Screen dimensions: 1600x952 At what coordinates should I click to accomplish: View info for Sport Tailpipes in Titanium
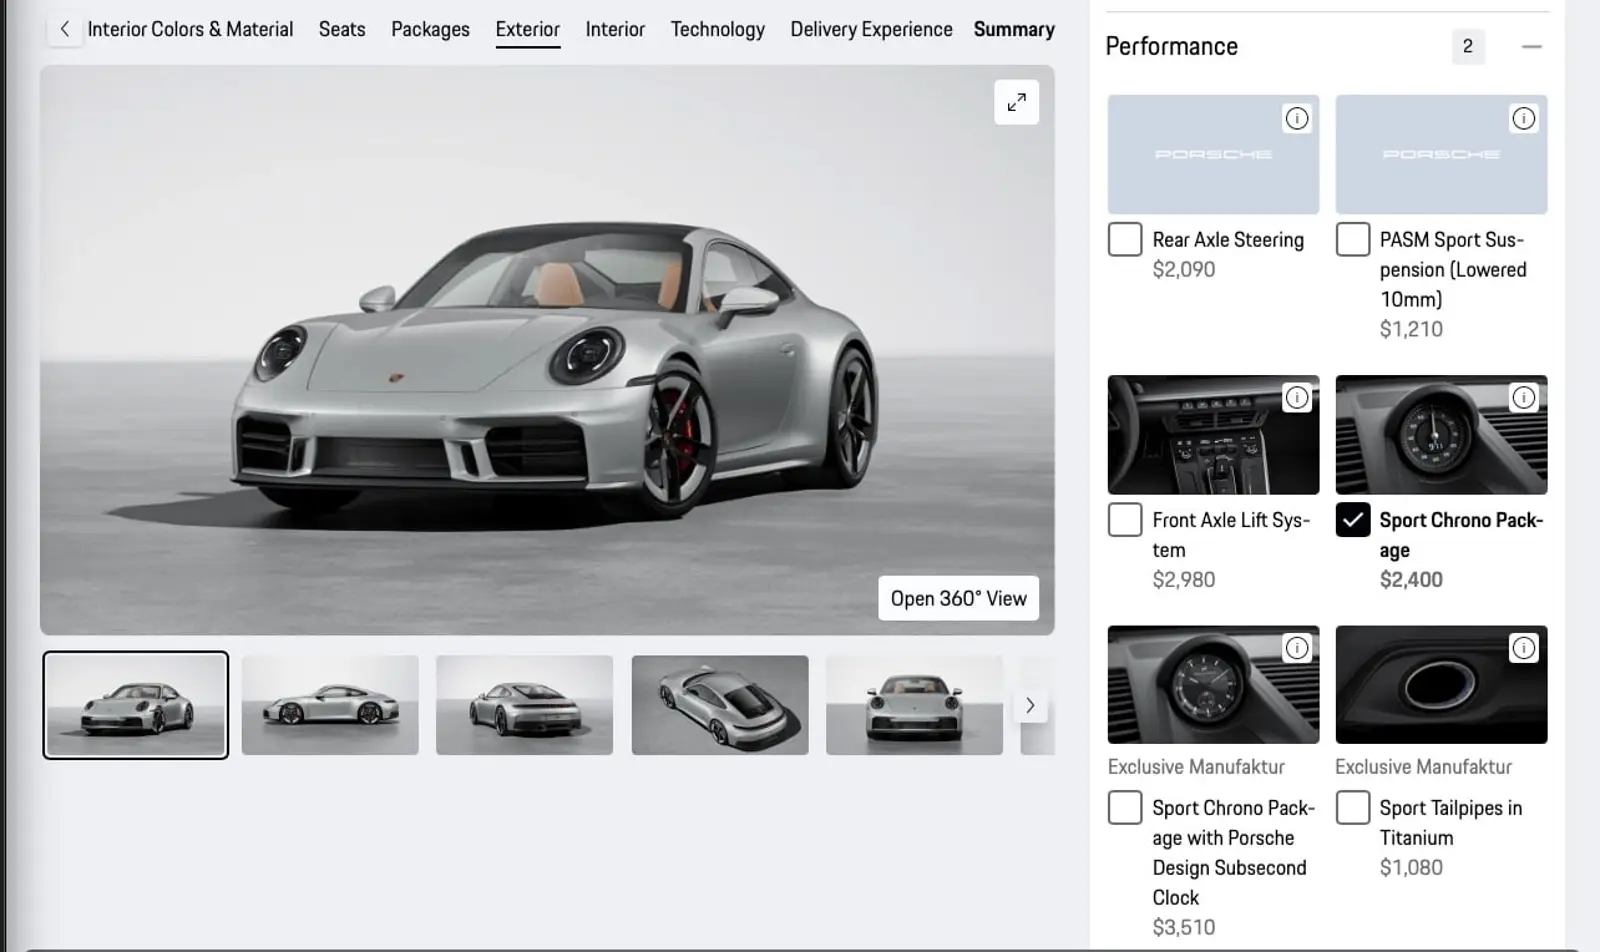tap(1523, 648)
